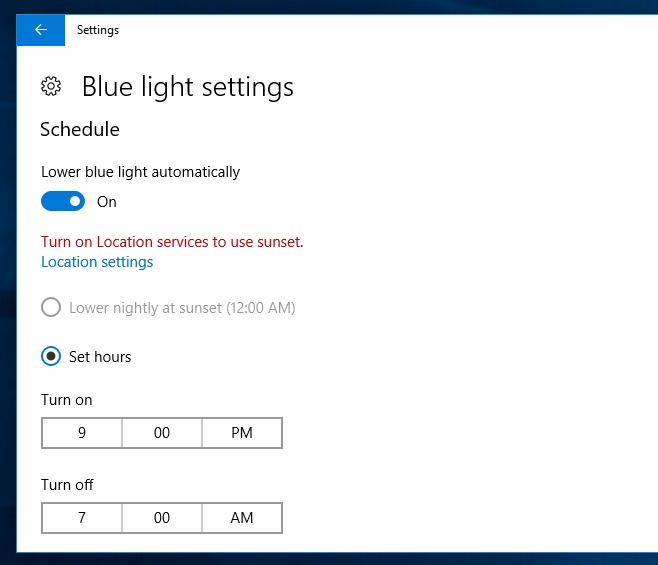Open Turn on minutes picker showing 00
The height and width of the screenshot is (565, 658).
[x=162, y=433]
